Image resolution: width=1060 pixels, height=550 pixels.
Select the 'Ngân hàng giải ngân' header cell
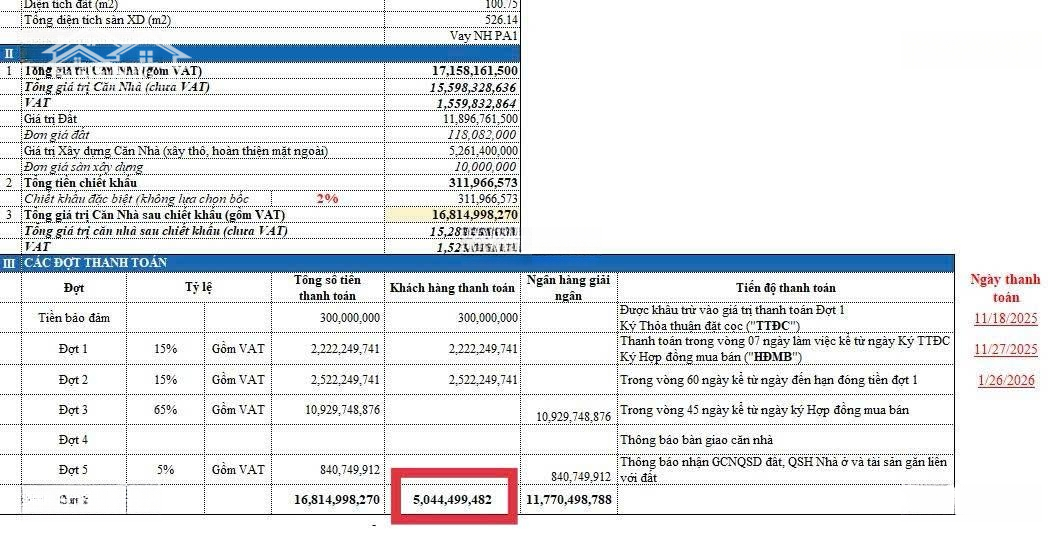(x=568, y=288)
